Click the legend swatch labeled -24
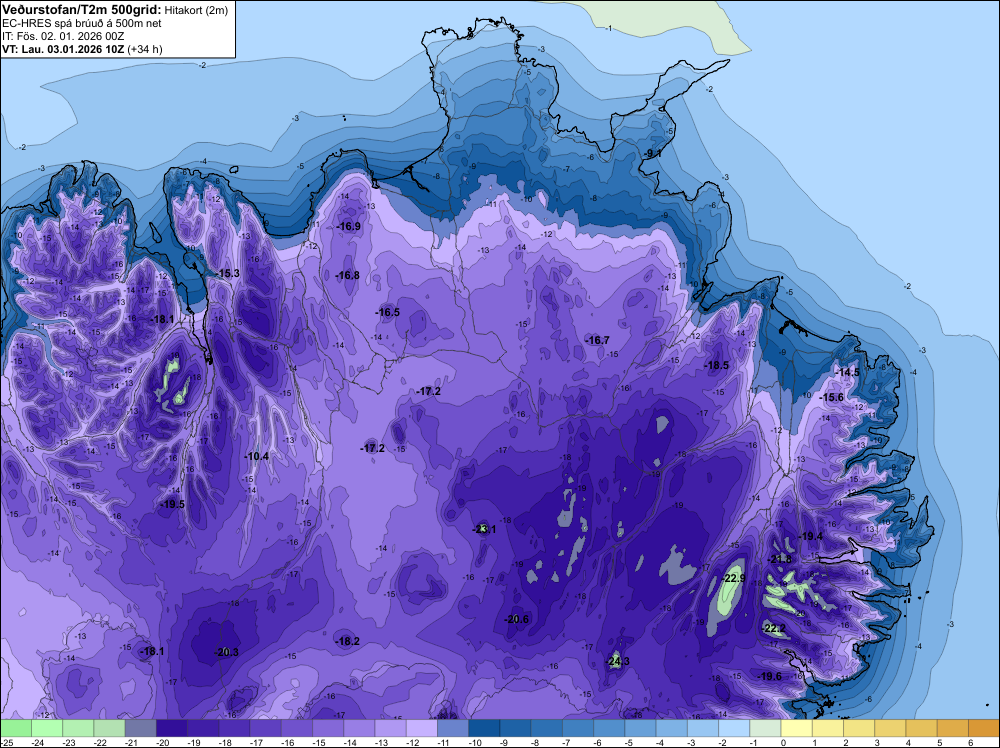This screenshot has height=748, width=1000. (47, 728)
